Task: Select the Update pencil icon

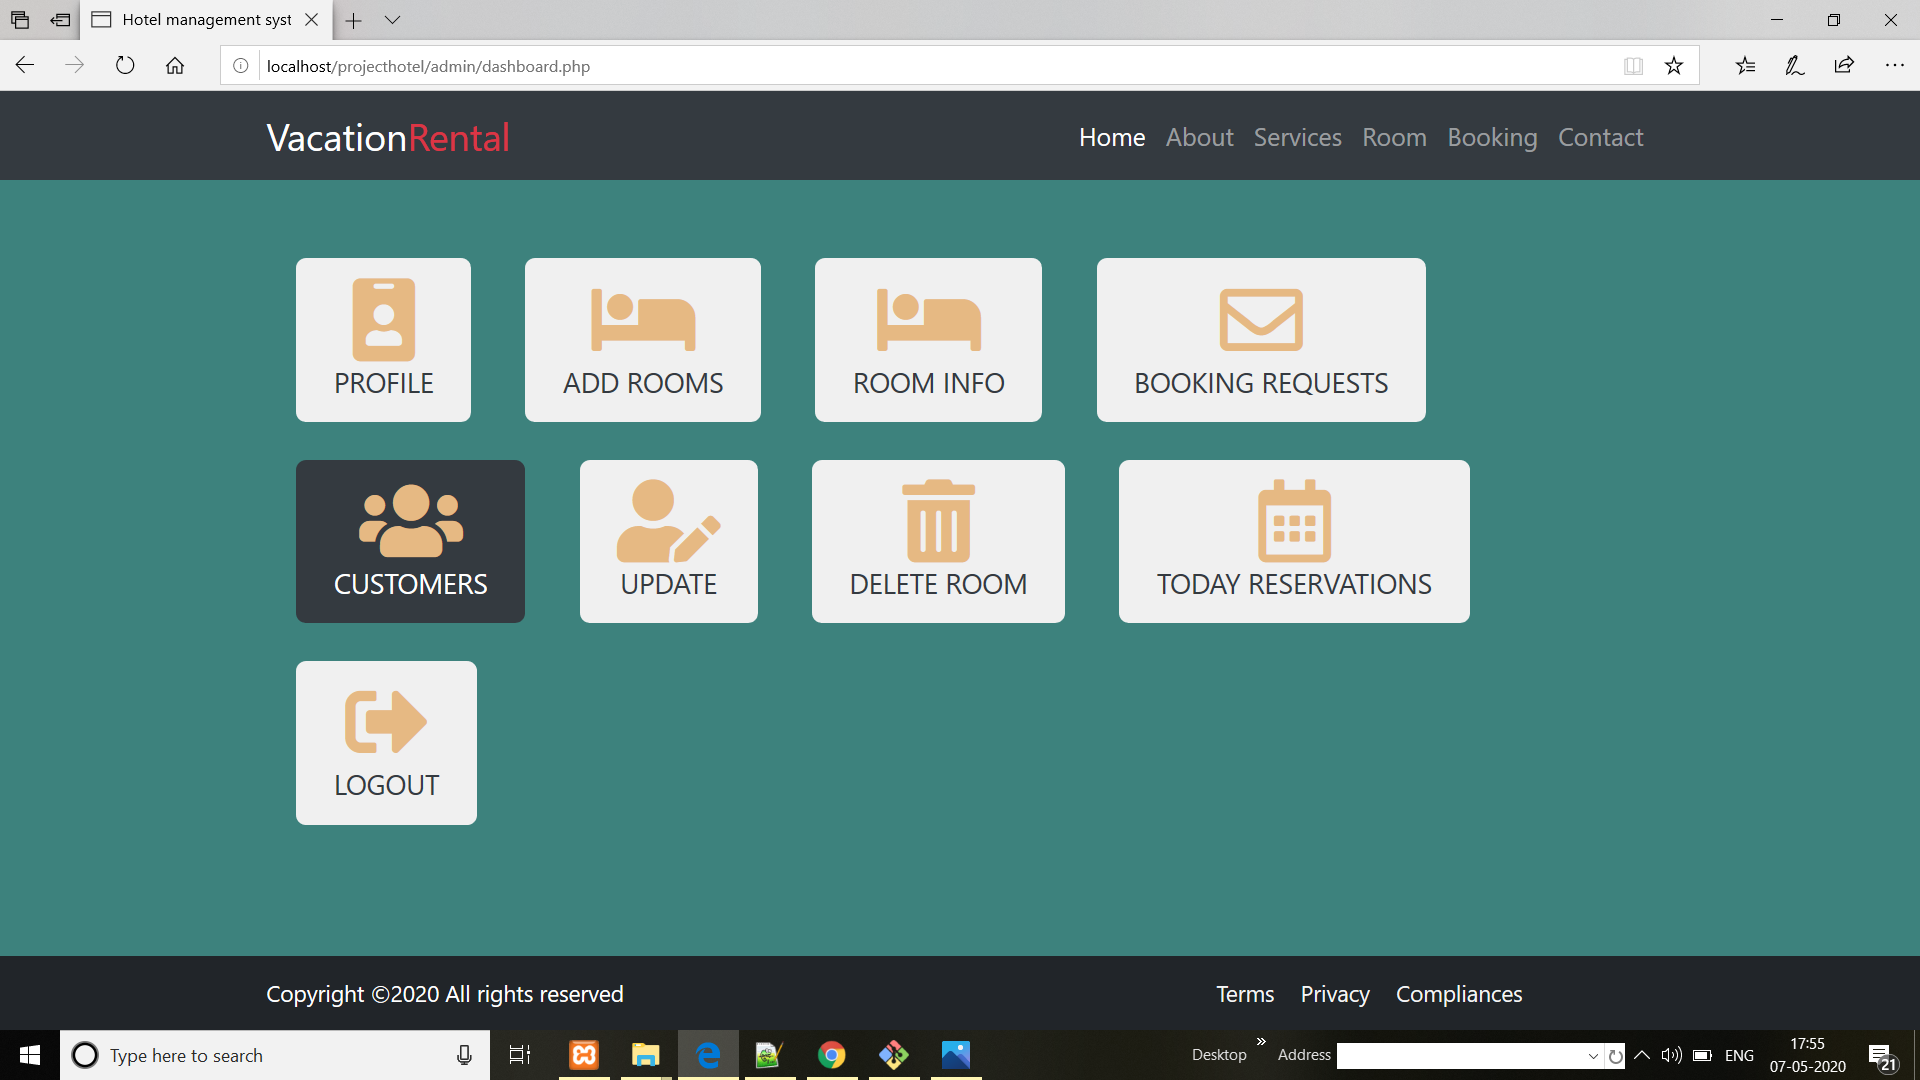Action: tap(668, 518)
